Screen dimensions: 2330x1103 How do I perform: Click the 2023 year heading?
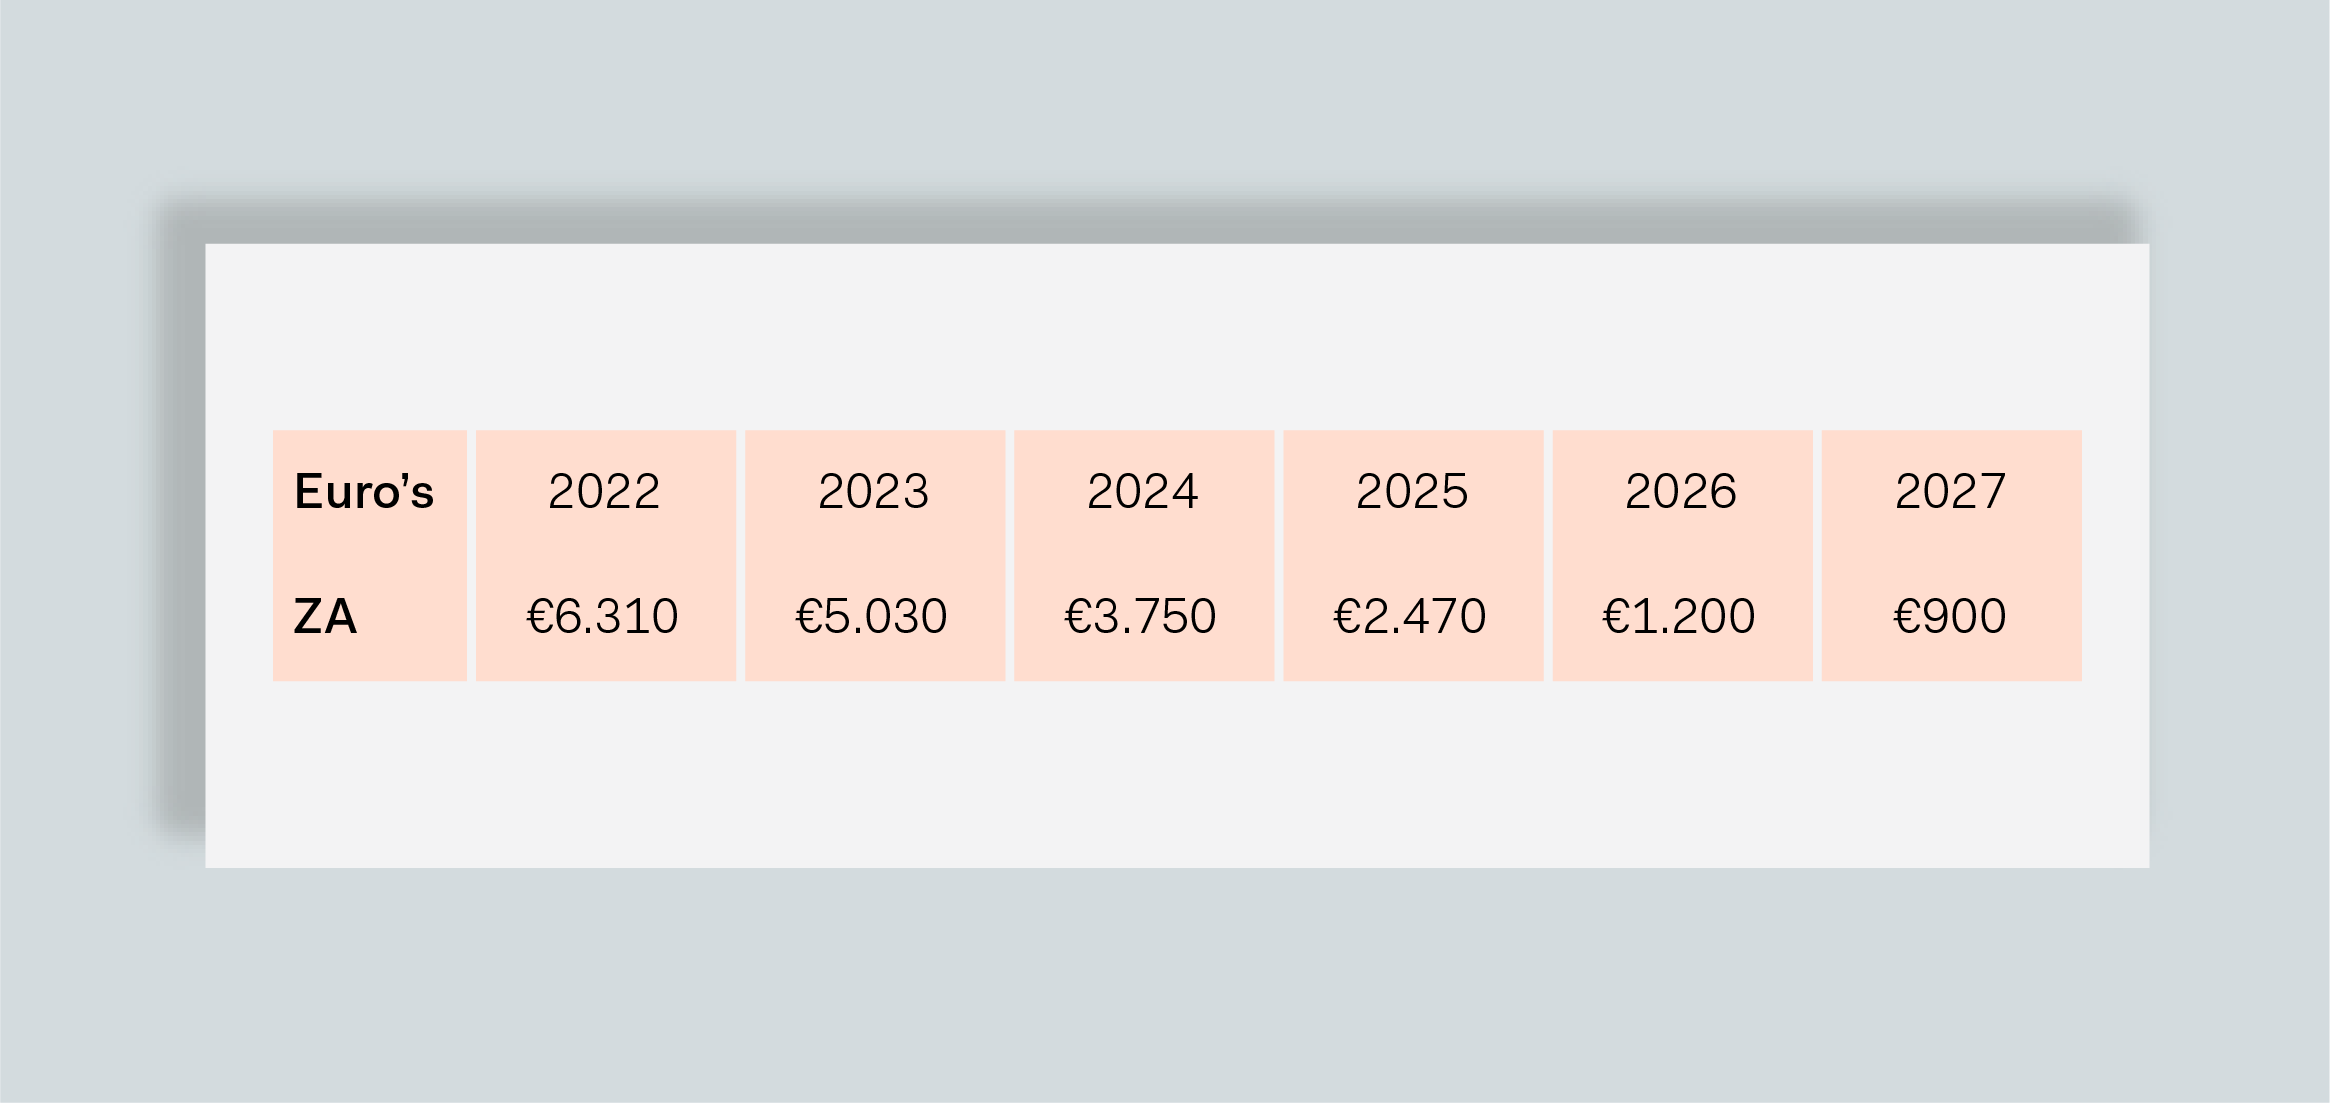tap(874, 492)
